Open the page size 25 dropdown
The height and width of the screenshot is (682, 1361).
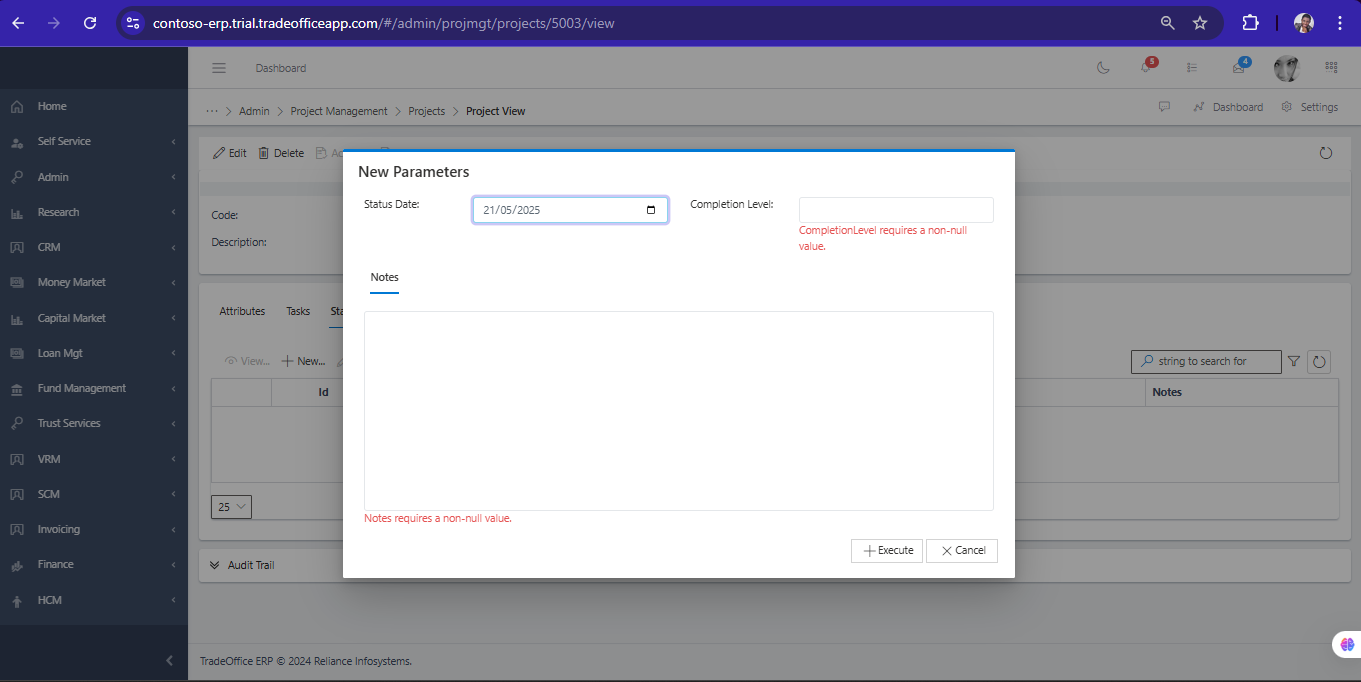tap(231, 507)
